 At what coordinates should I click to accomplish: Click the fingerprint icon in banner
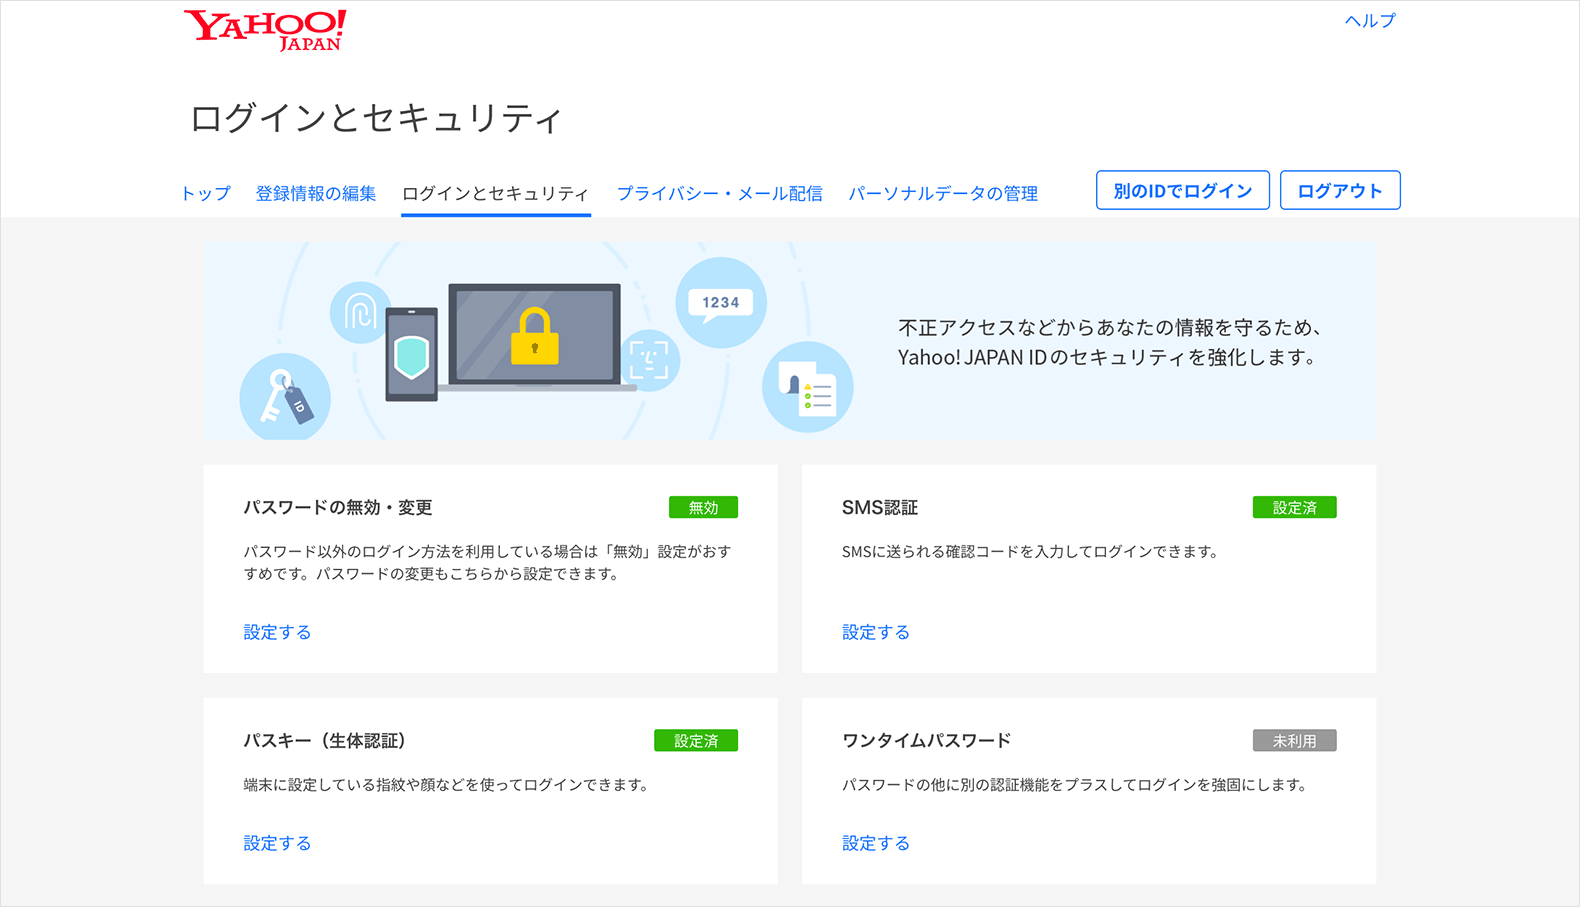point(360,313)
